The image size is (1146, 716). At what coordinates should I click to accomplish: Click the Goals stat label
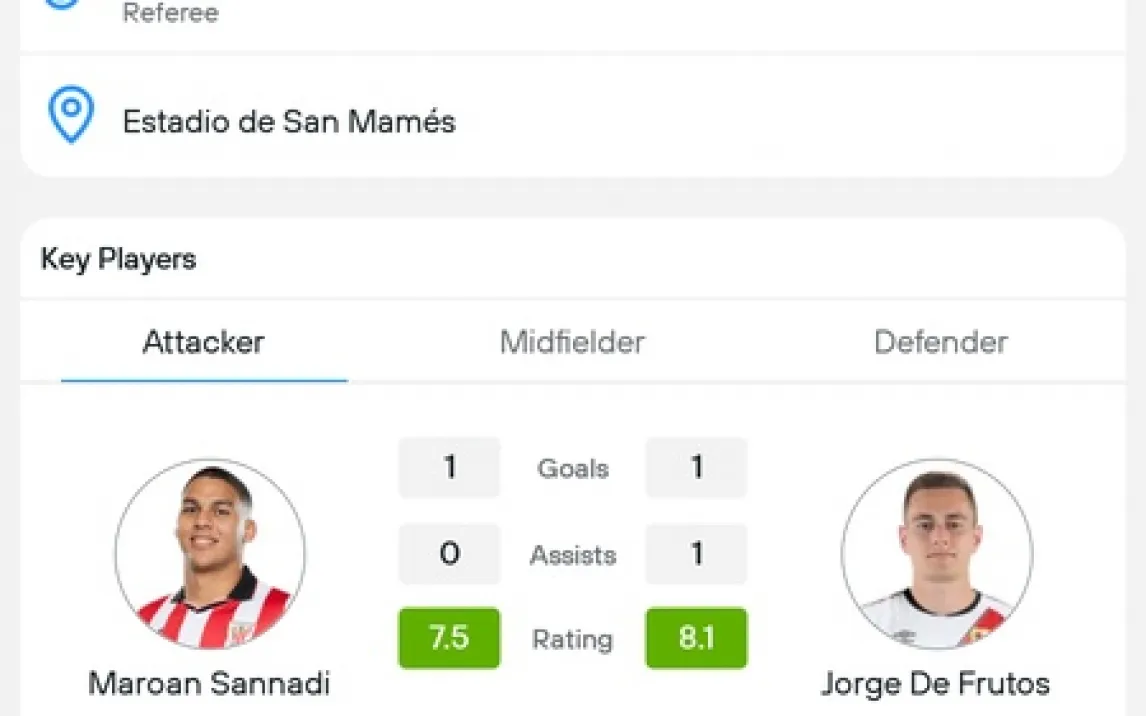[x=573, y=468]
